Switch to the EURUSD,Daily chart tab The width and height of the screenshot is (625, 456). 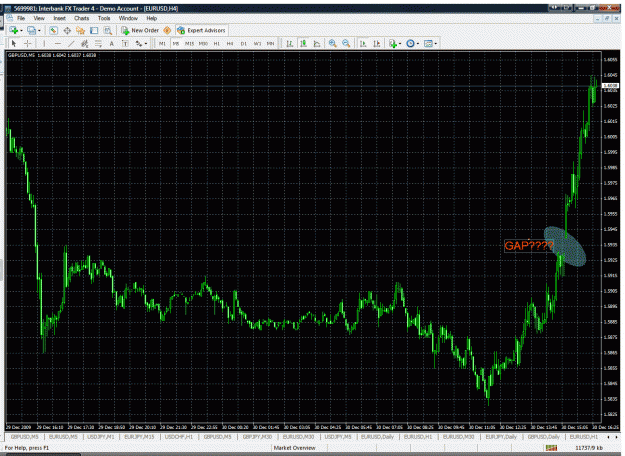point(377,437)
